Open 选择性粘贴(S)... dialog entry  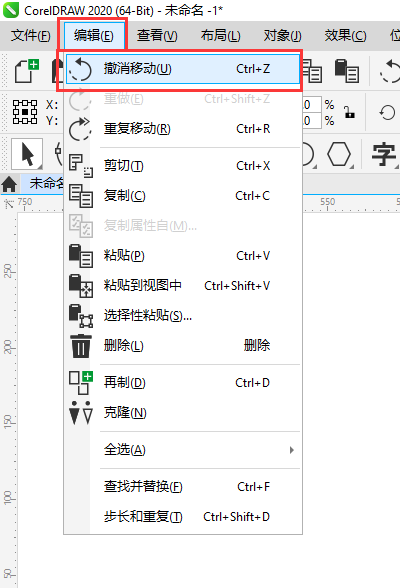click(x=183, y=316)
